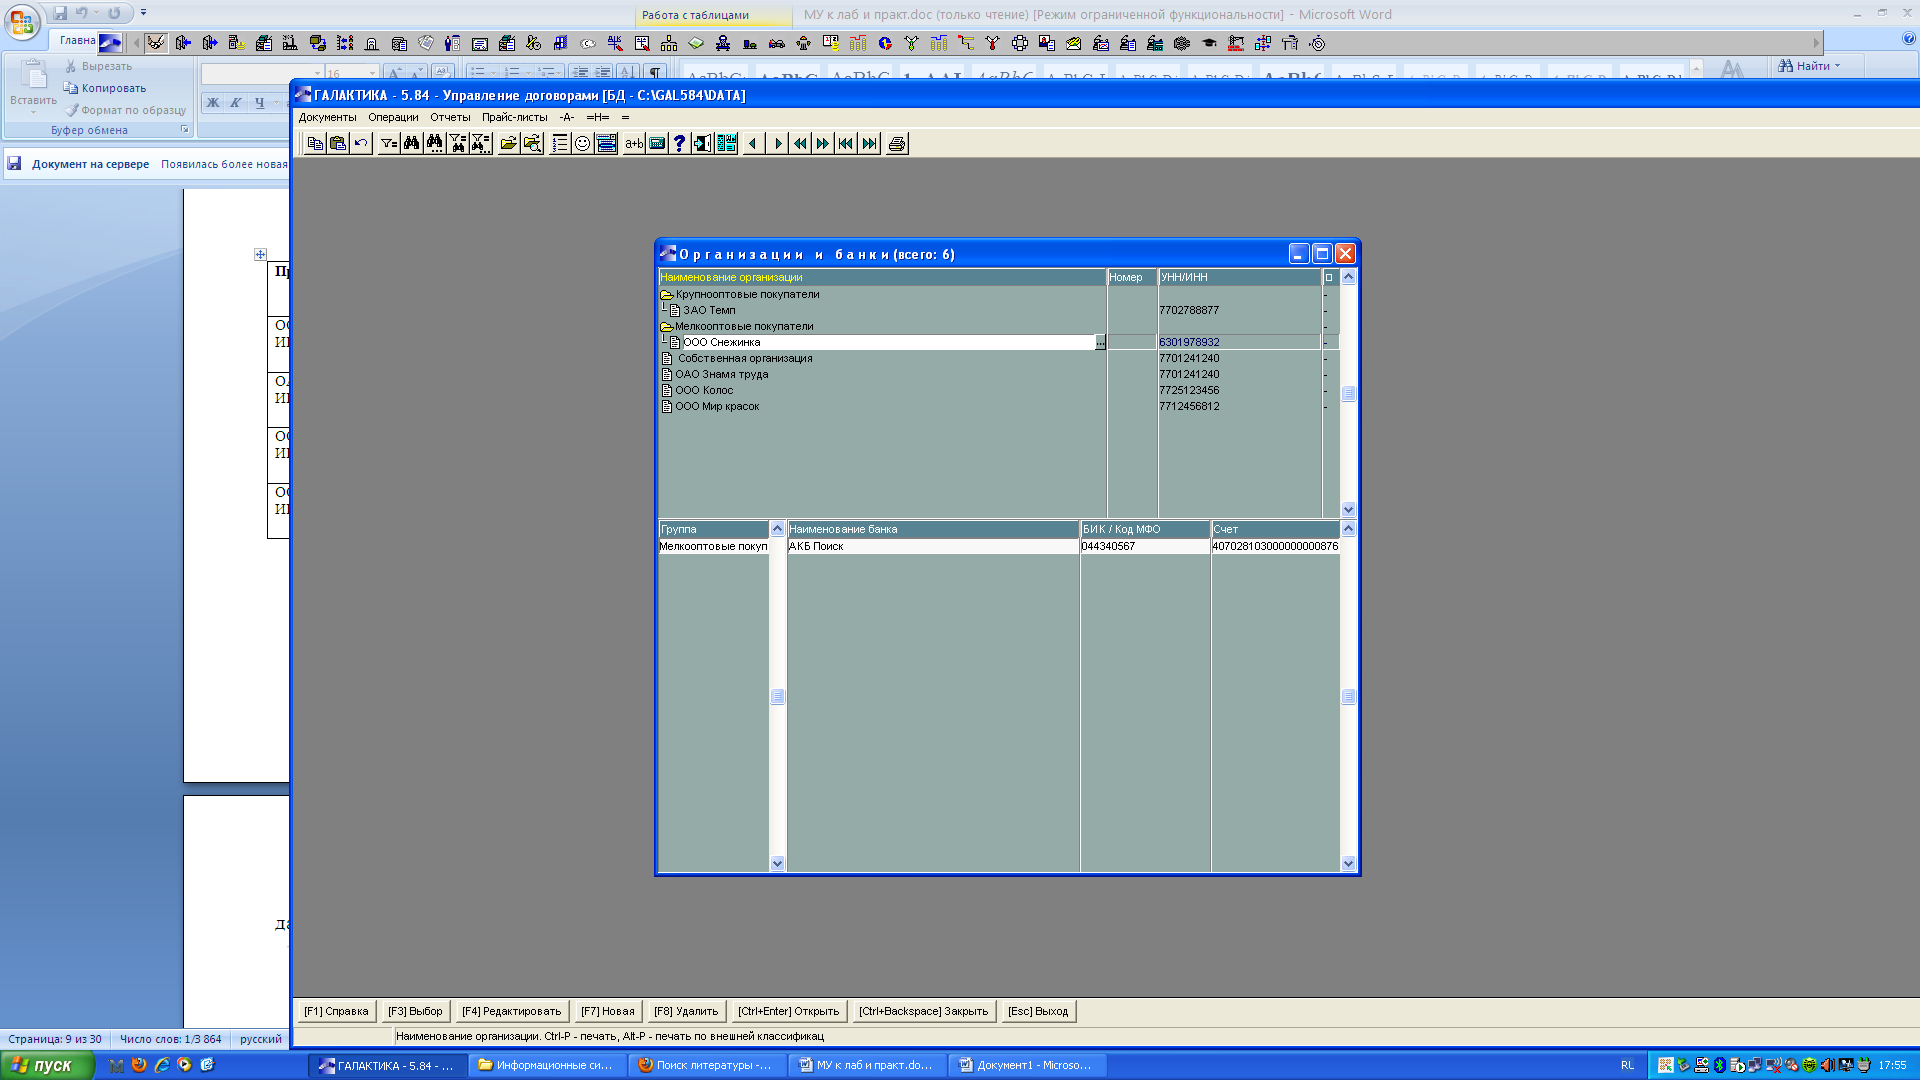Image resolution: width=1920 pixels, height=1080 pixels.
Task: Click the Группа column scrollbar thumb
Action: pyautogui.click(x=777, y=697)
